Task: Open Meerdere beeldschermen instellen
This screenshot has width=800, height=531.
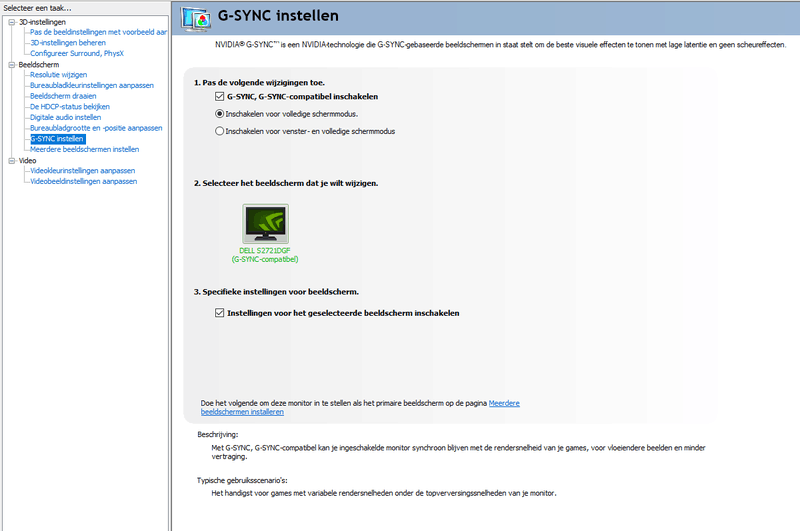Action: coord(84,150)
